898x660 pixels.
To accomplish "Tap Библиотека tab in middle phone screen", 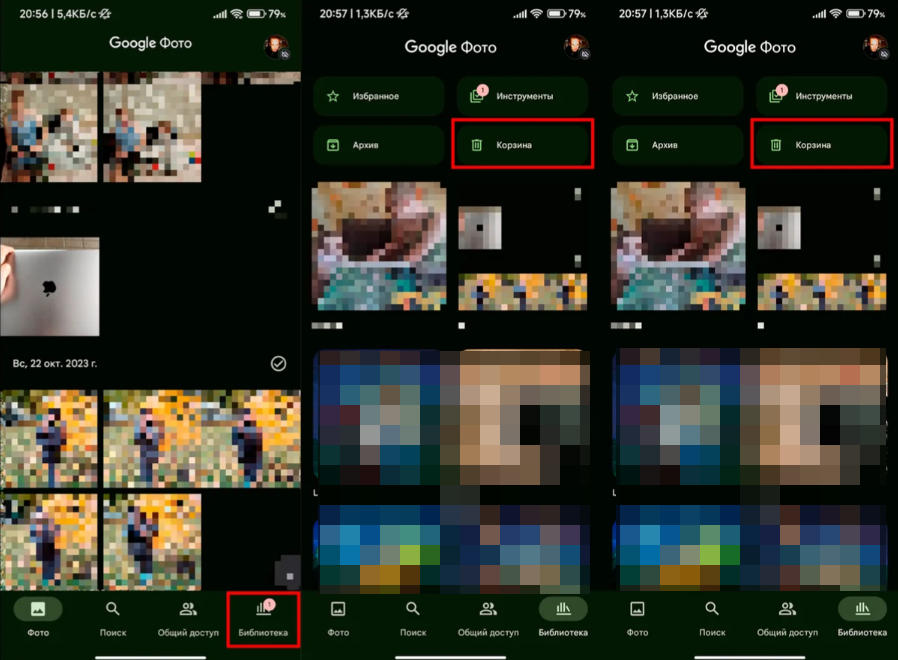I will (x=563, y=619).
